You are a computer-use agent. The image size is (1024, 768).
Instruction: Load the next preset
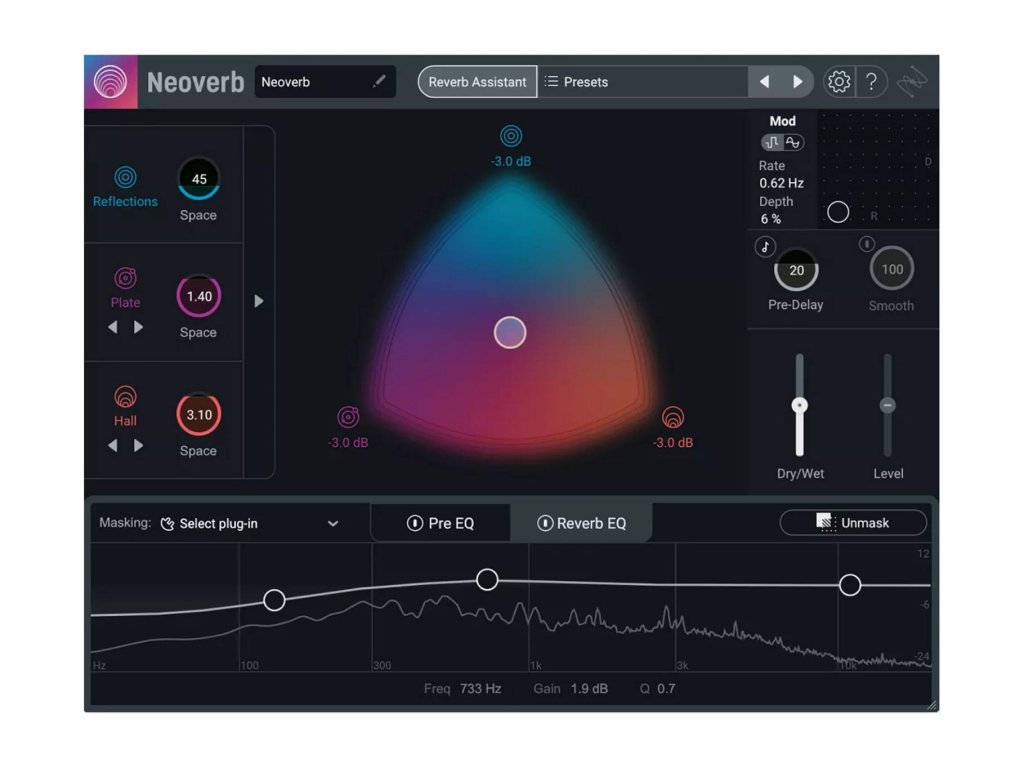[797, 82]
